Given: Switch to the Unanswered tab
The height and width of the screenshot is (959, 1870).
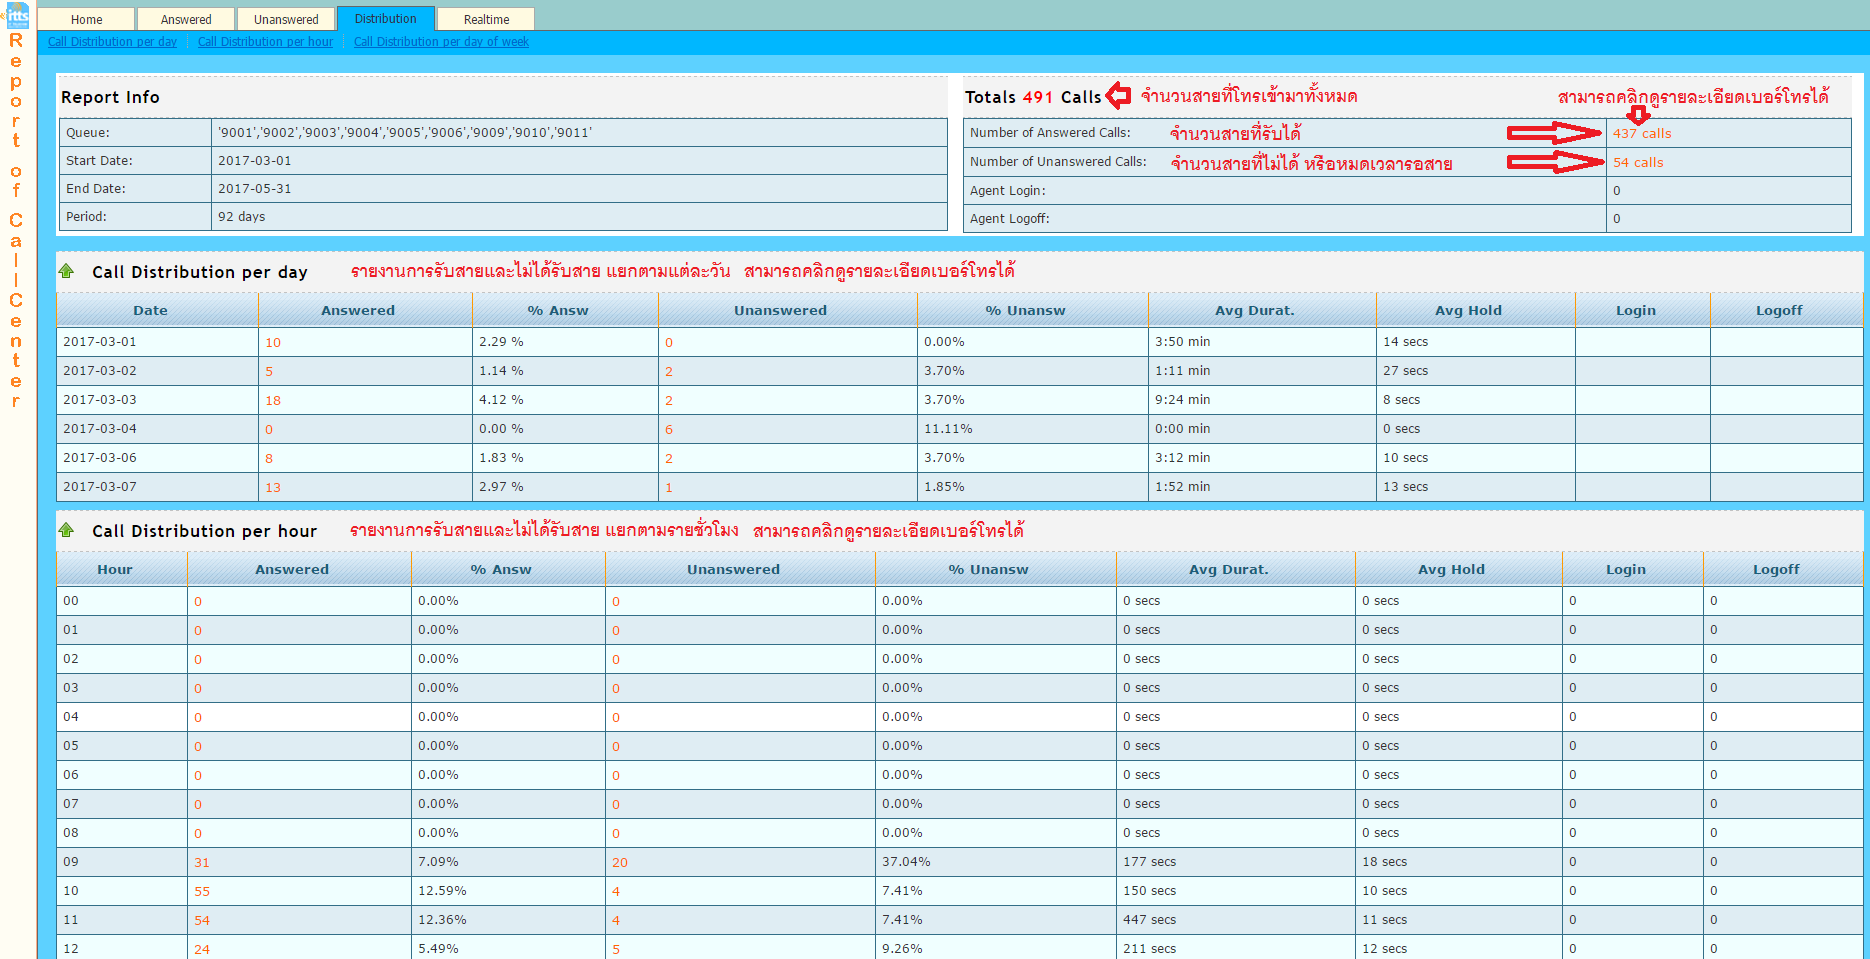Looking at the screenshot, I should (x=286, y=19).
